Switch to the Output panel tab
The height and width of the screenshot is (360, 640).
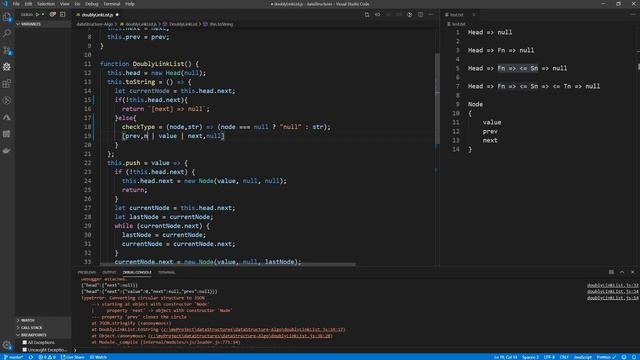[x=109, y=272]
